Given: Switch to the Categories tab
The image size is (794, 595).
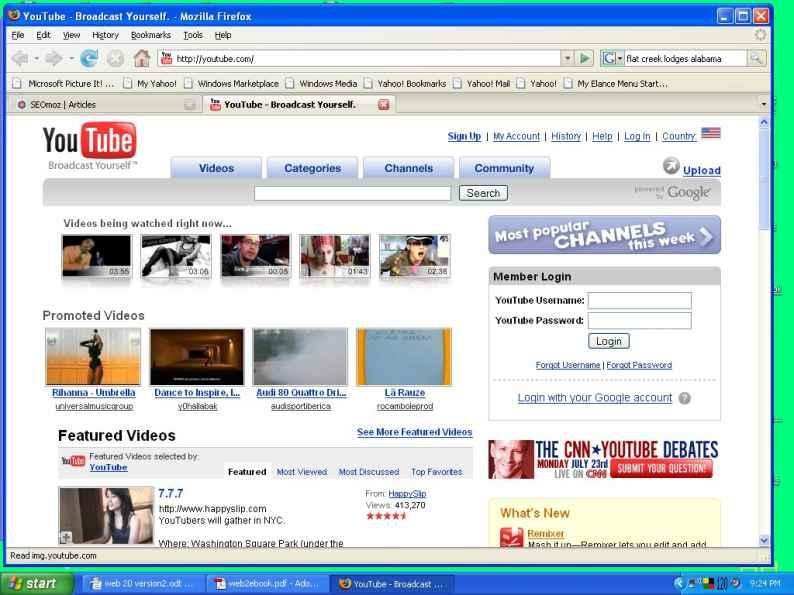Looking at the screenshot, I should [312, 168].
